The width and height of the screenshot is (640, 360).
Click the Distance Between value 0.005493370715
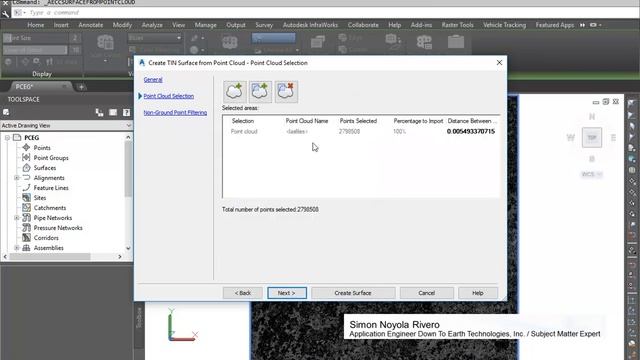pos(471,131)
